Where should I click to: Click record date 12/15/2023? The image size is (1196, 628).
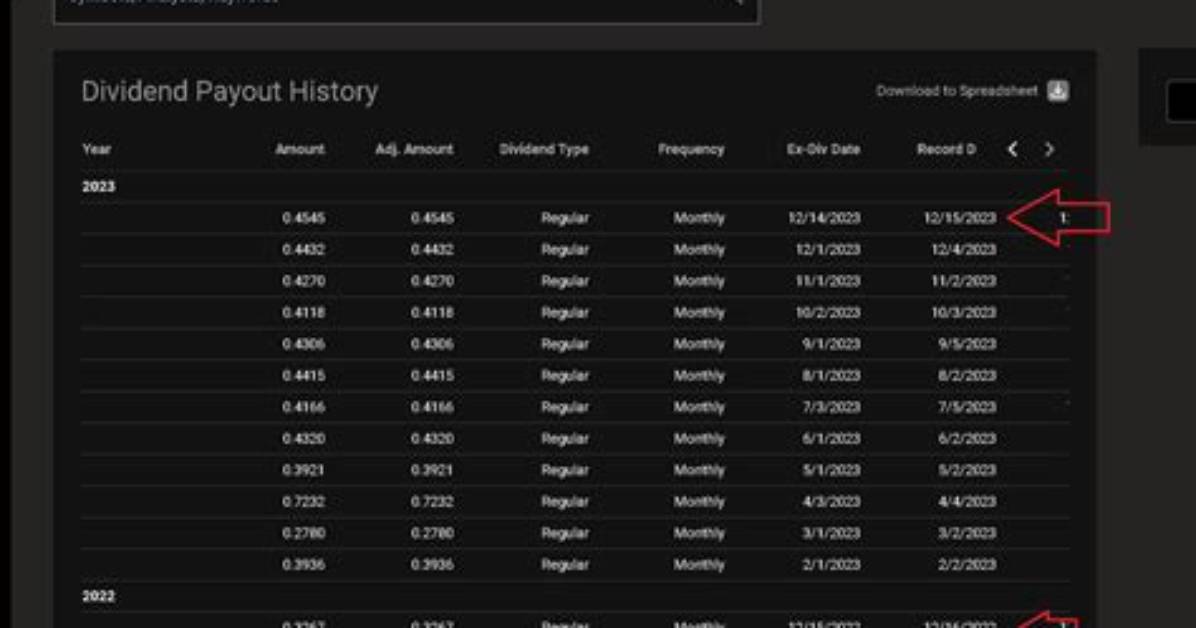pyautogui.click(x=960, y=218)
